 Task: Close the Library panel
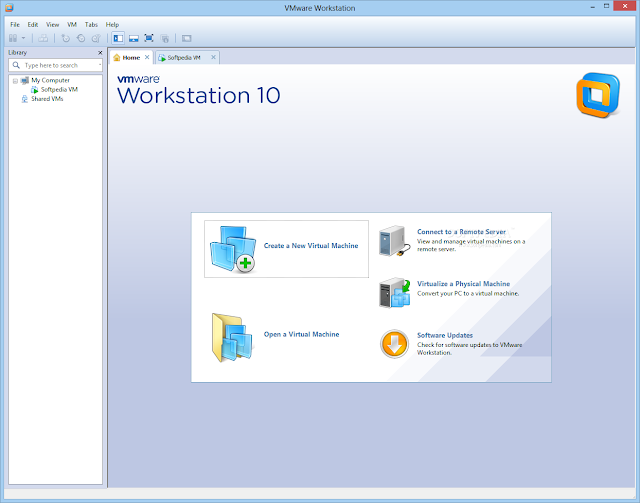(x=100, y=53)
